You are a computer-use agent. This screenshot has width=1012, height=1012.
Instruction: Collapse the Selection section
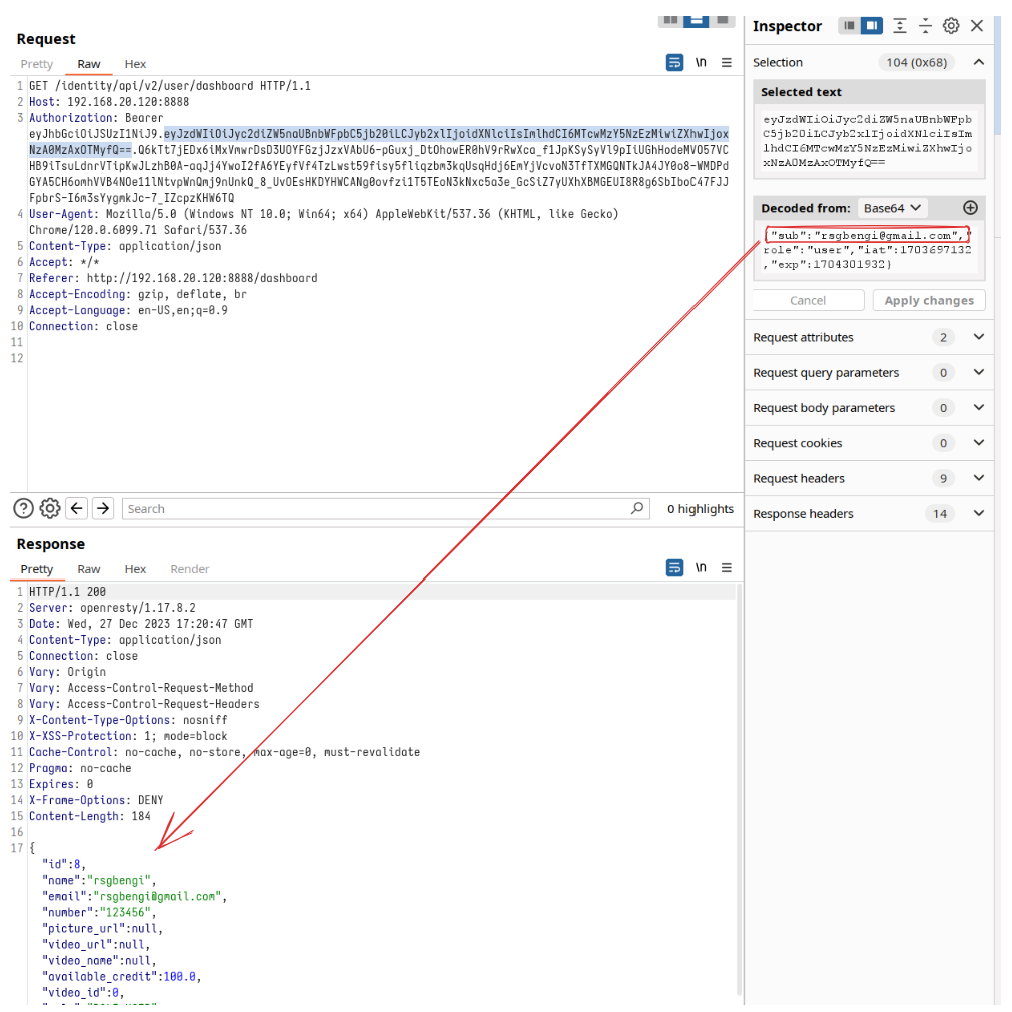(x=978, y=62)
